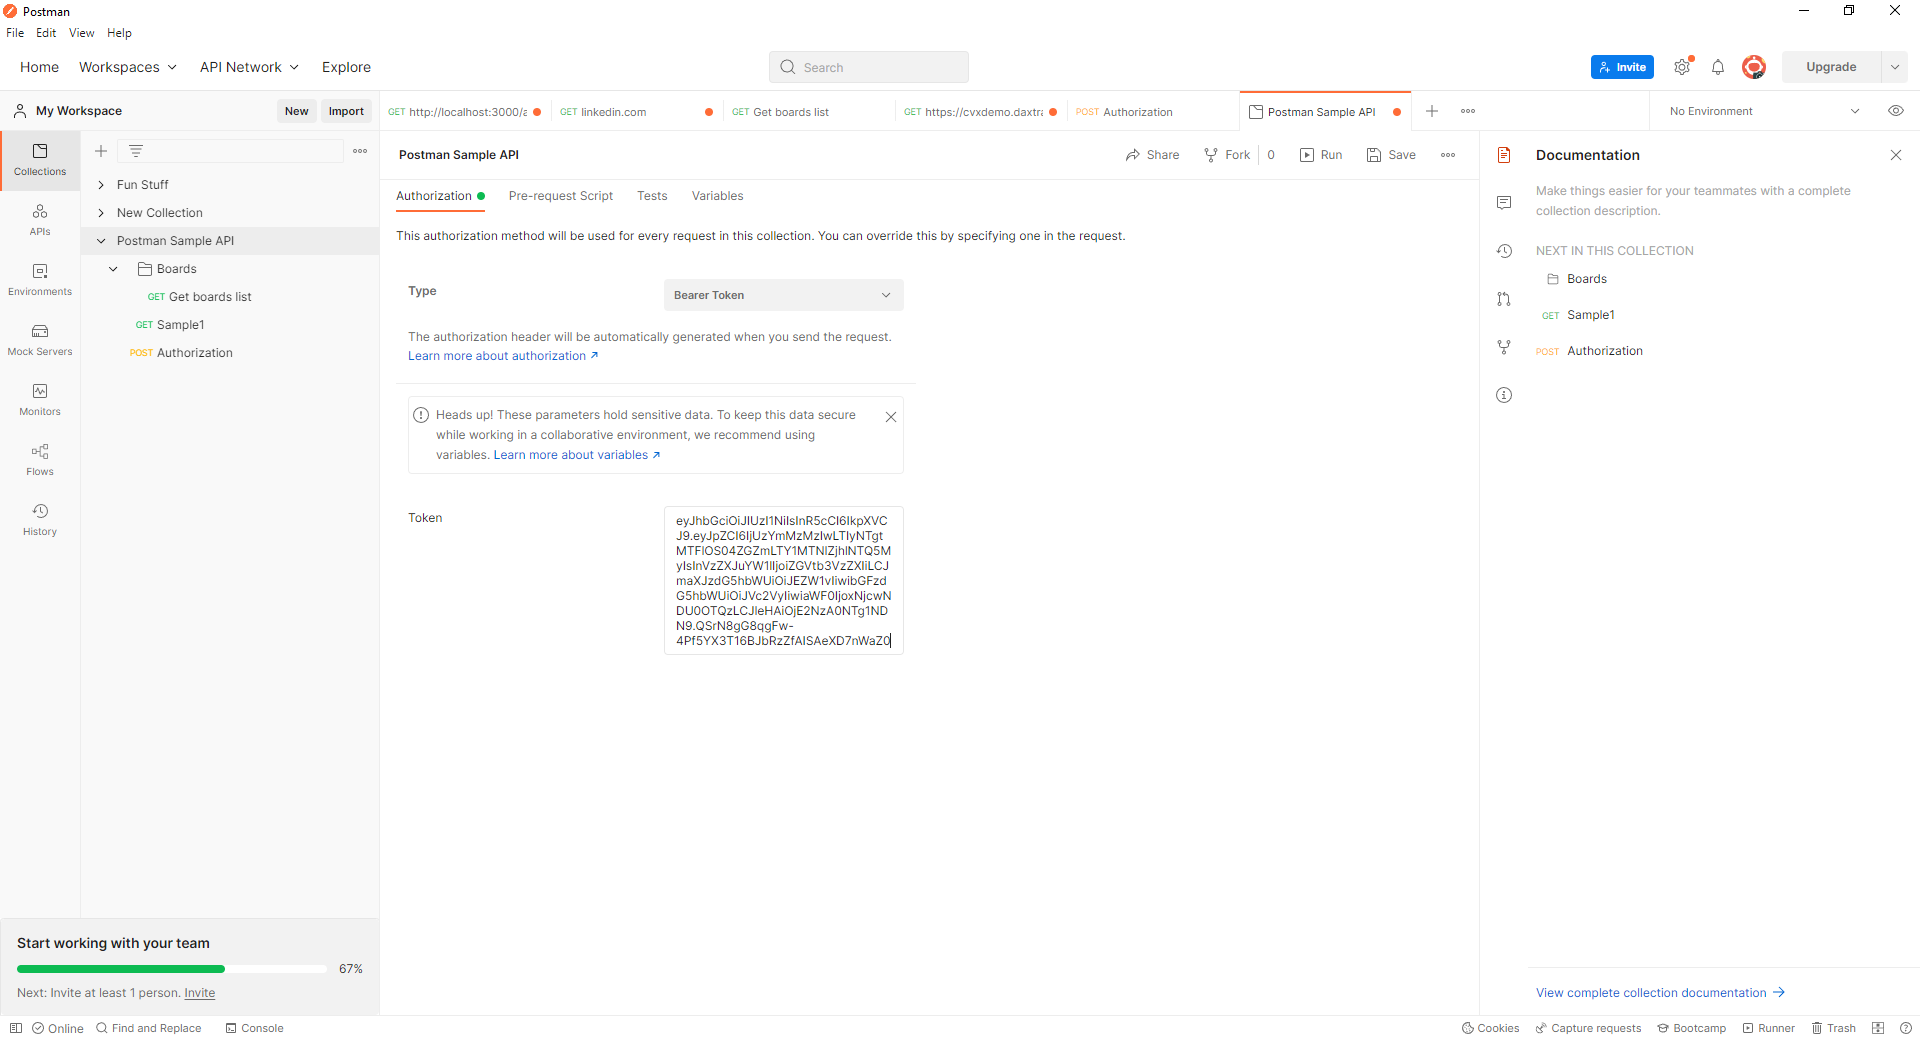Open the Upgrade dropdown arrow

coord(1895,67)
